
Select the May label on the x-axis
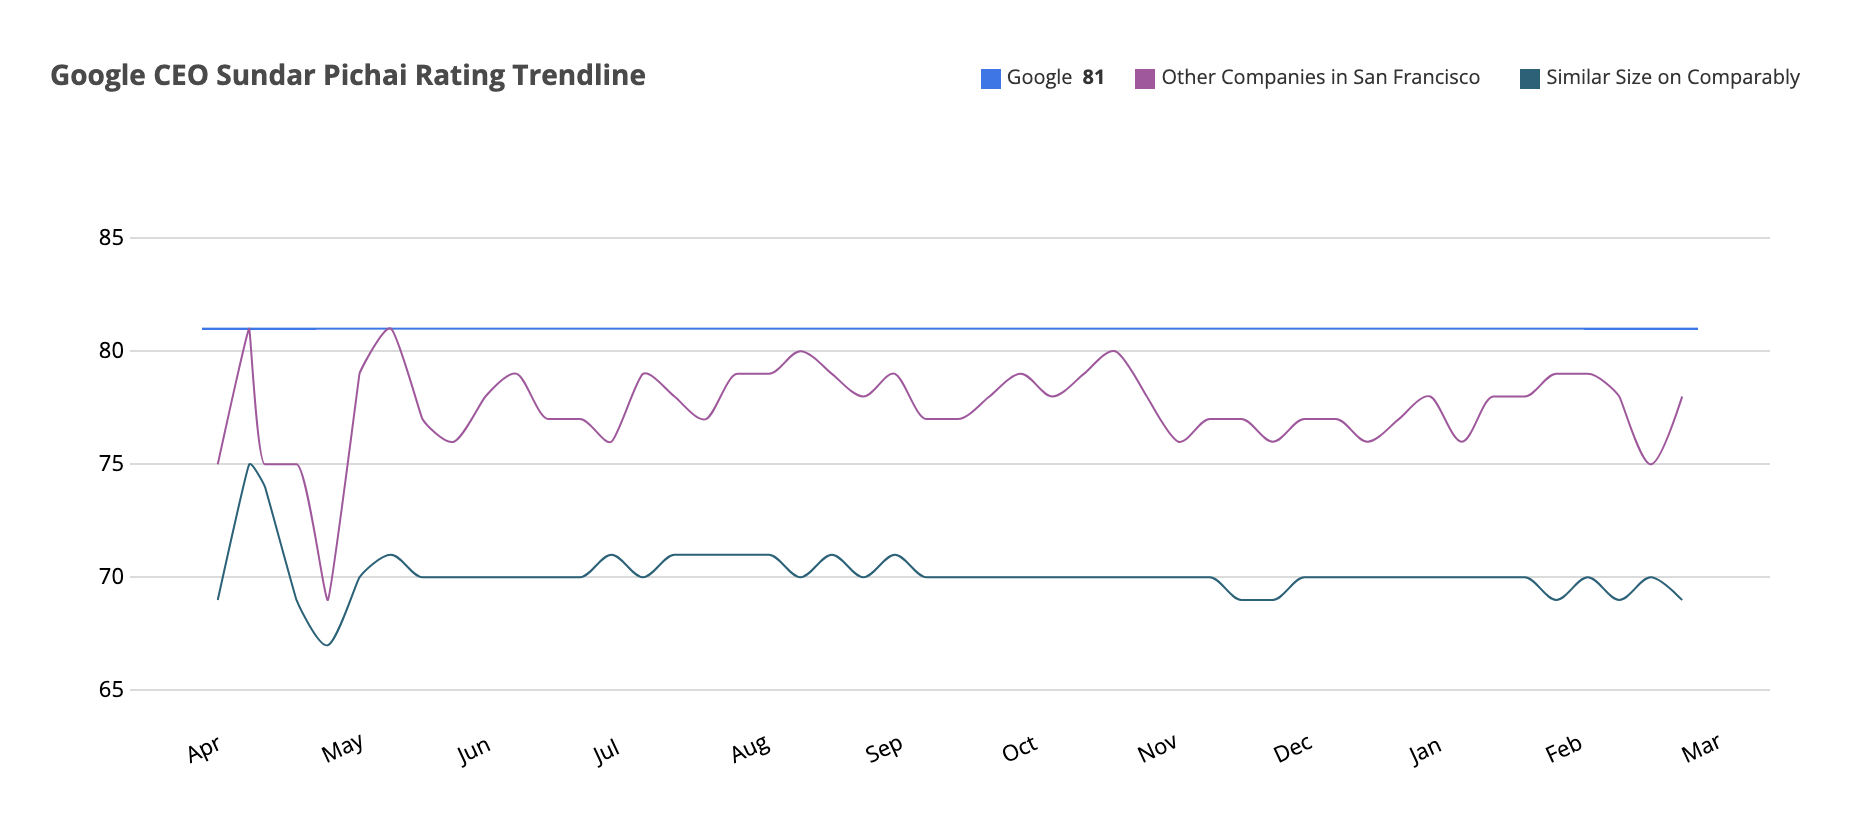pos(342,749)
